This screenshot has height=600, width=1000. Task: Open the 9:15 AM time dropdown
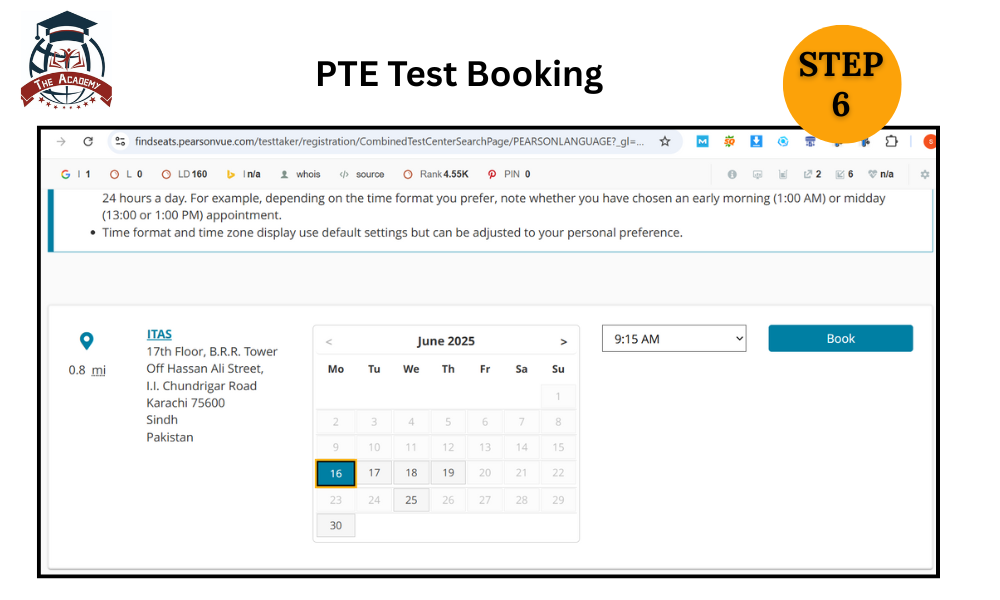(674, 339)
